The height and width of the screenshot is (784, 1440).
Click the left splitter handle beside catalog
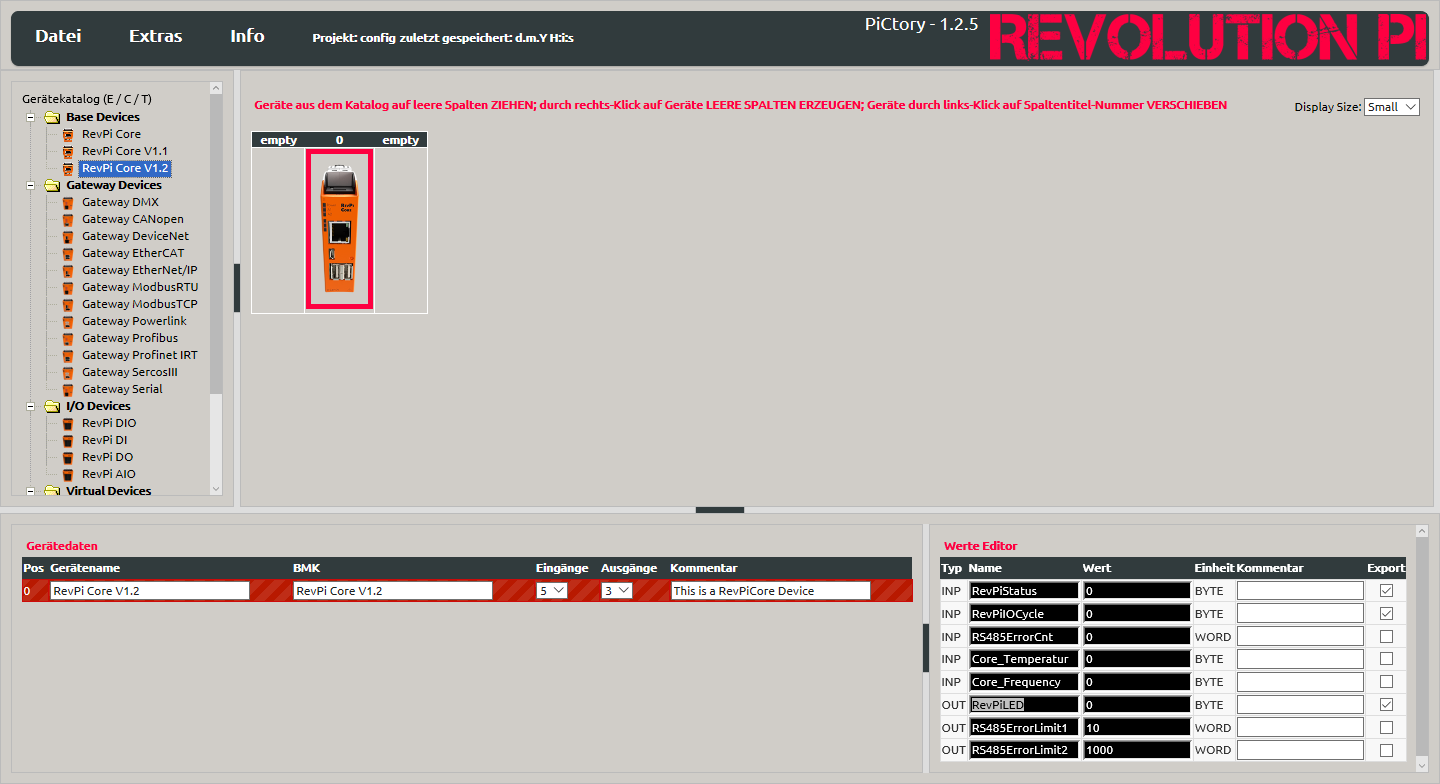click(x=237, y=288)
